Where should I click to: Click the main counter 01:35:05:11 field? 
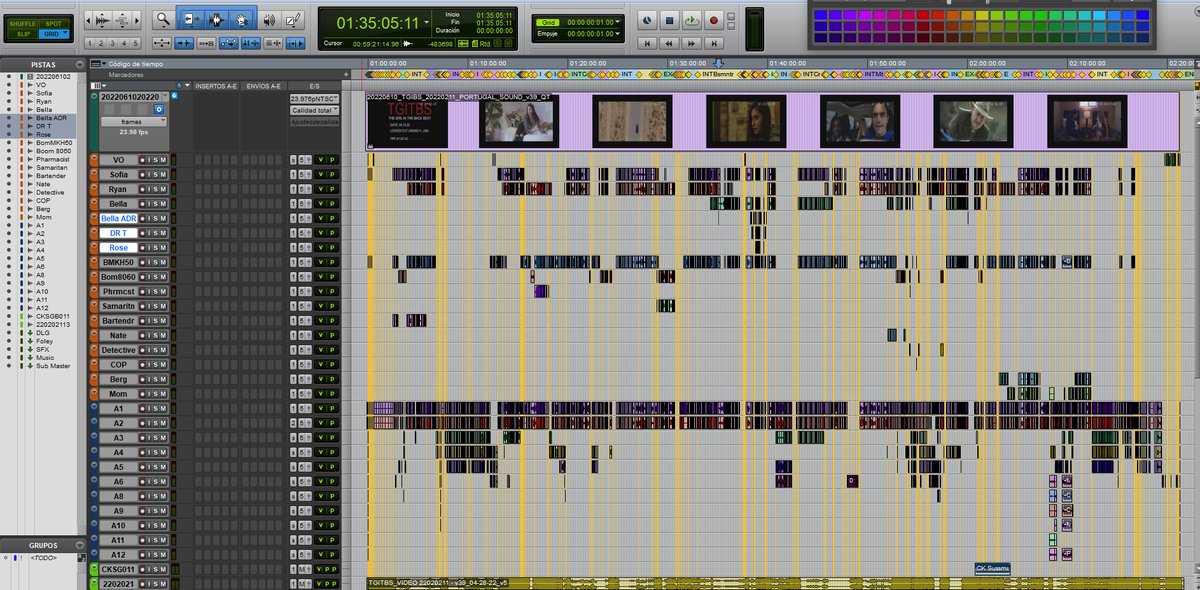[378, 23]
